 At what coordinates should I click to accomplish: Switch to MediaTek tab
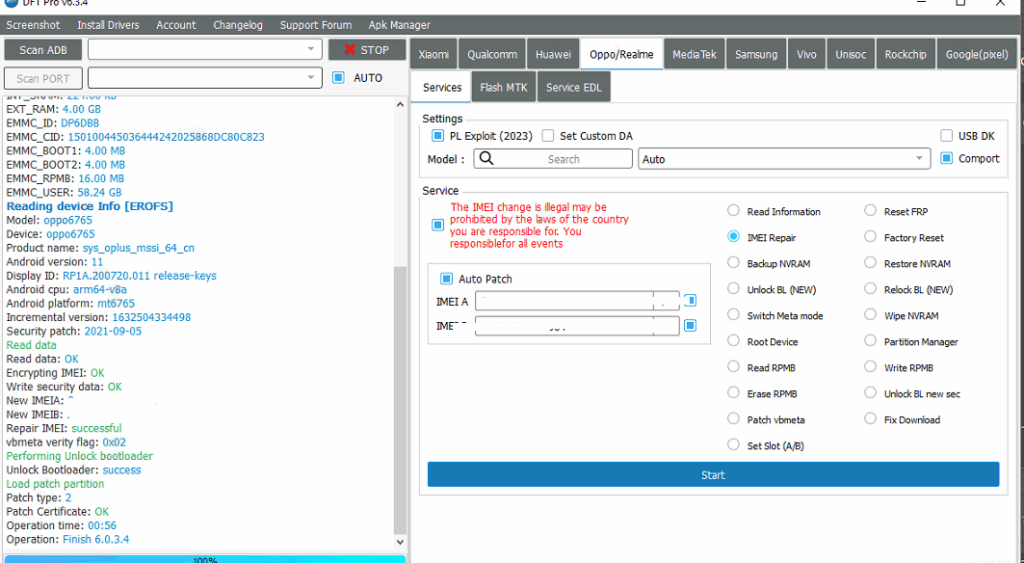(x=694, y=54)
